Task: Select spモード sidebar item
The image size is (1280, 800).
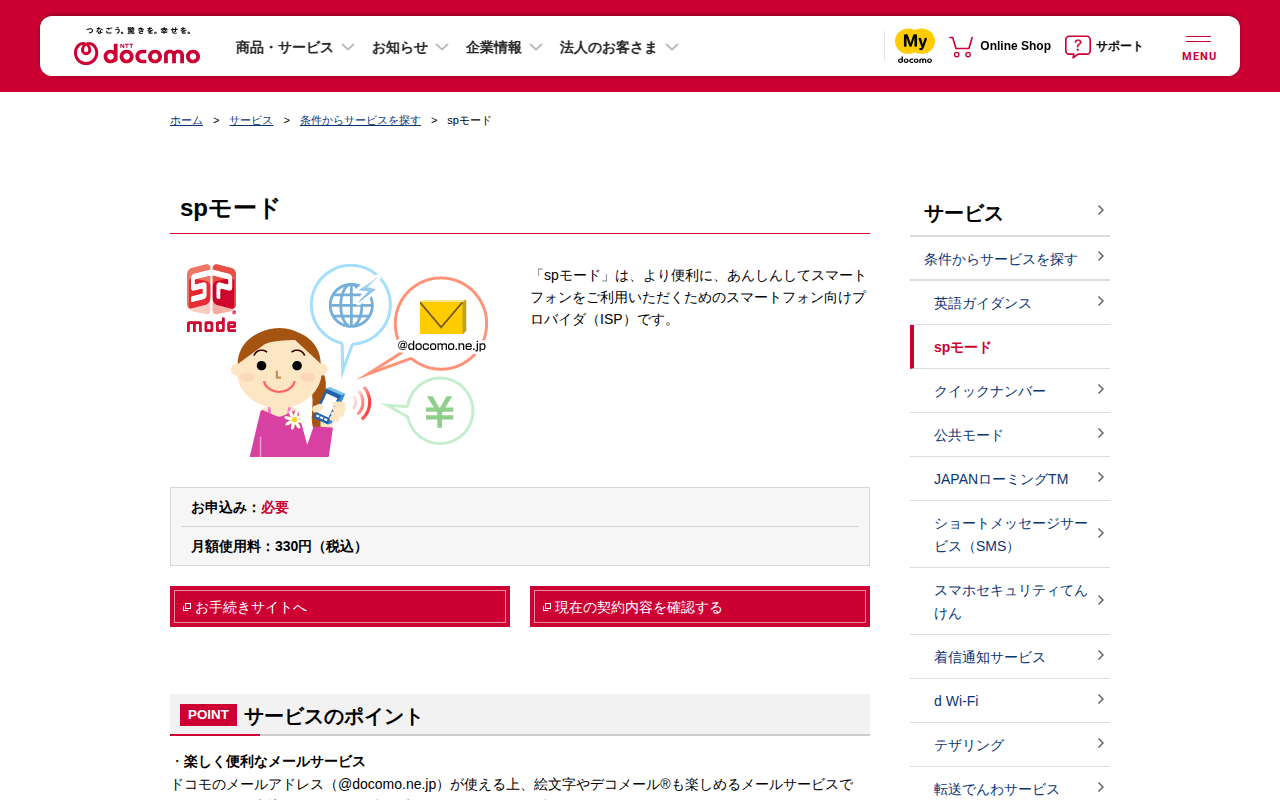Action: 1010,347
